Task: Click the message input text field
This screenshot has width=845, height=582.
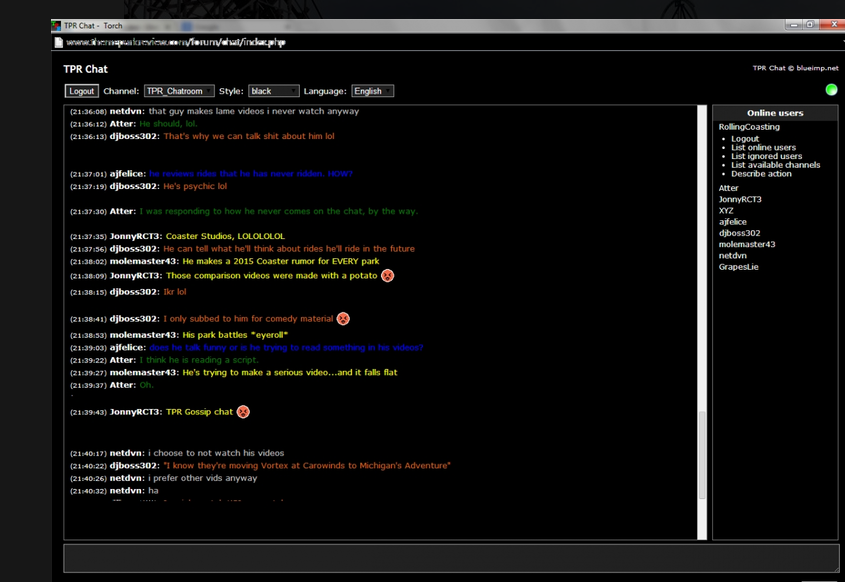Action: (x=451, y=558)
